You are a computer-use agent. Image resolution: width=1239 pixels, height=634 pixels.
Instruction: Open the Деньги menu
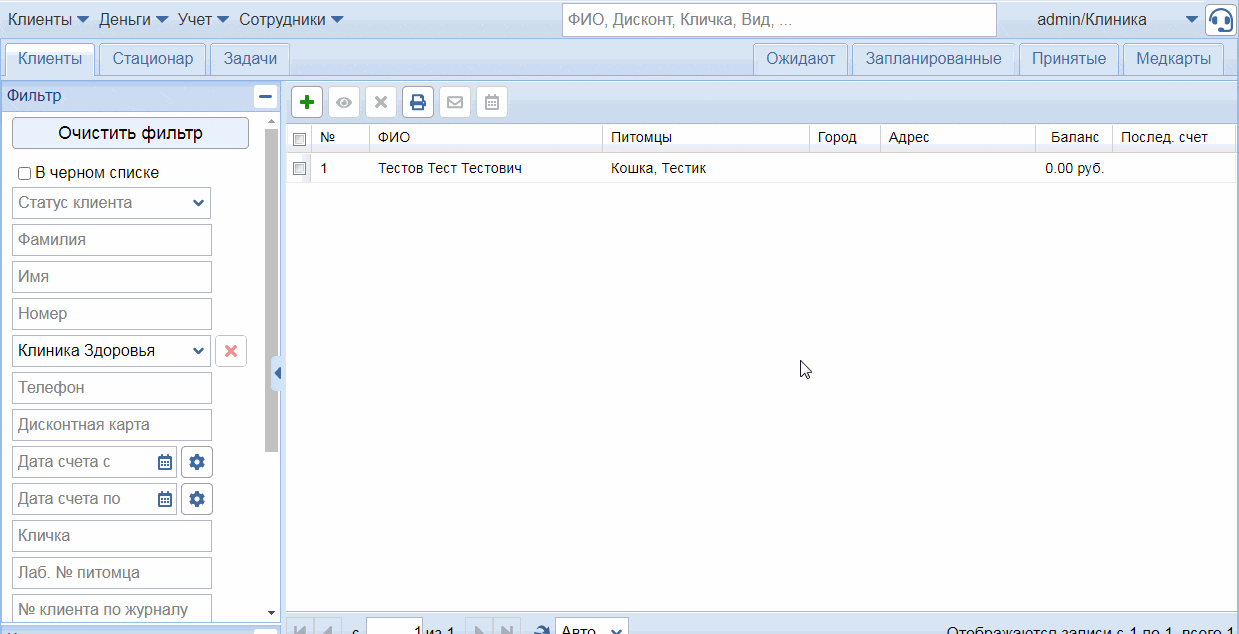132,20
